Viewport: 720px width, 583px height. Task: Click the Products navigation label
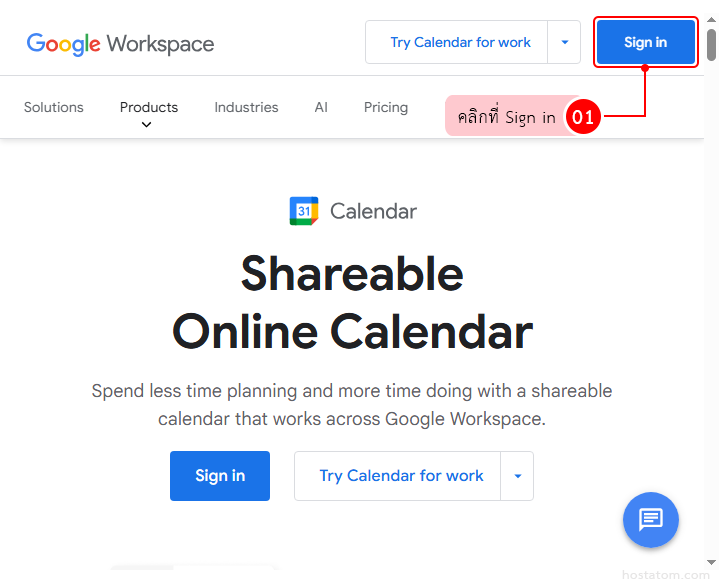pos(149,107)
